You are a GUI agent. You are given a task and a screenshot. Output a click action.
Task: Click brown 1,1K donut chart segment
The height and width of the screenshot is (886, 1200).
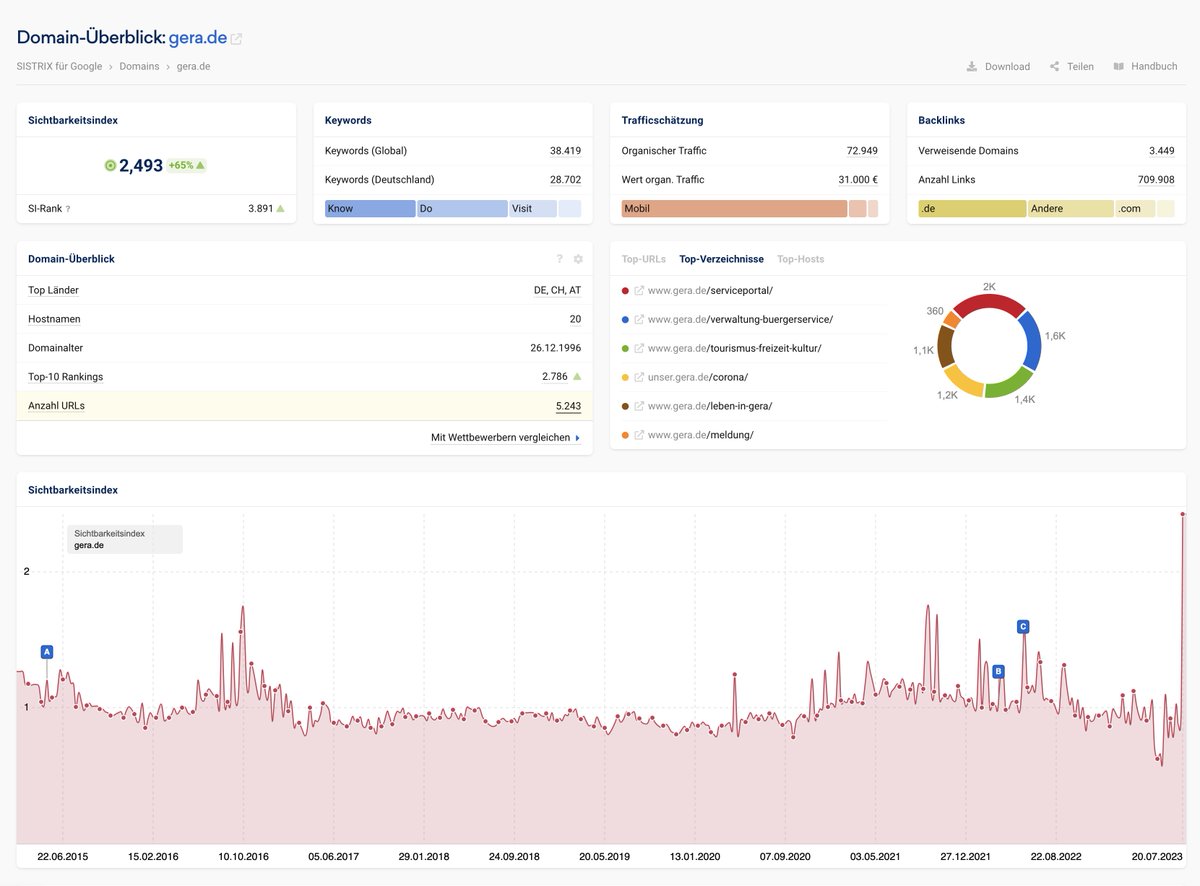point(945,346)
